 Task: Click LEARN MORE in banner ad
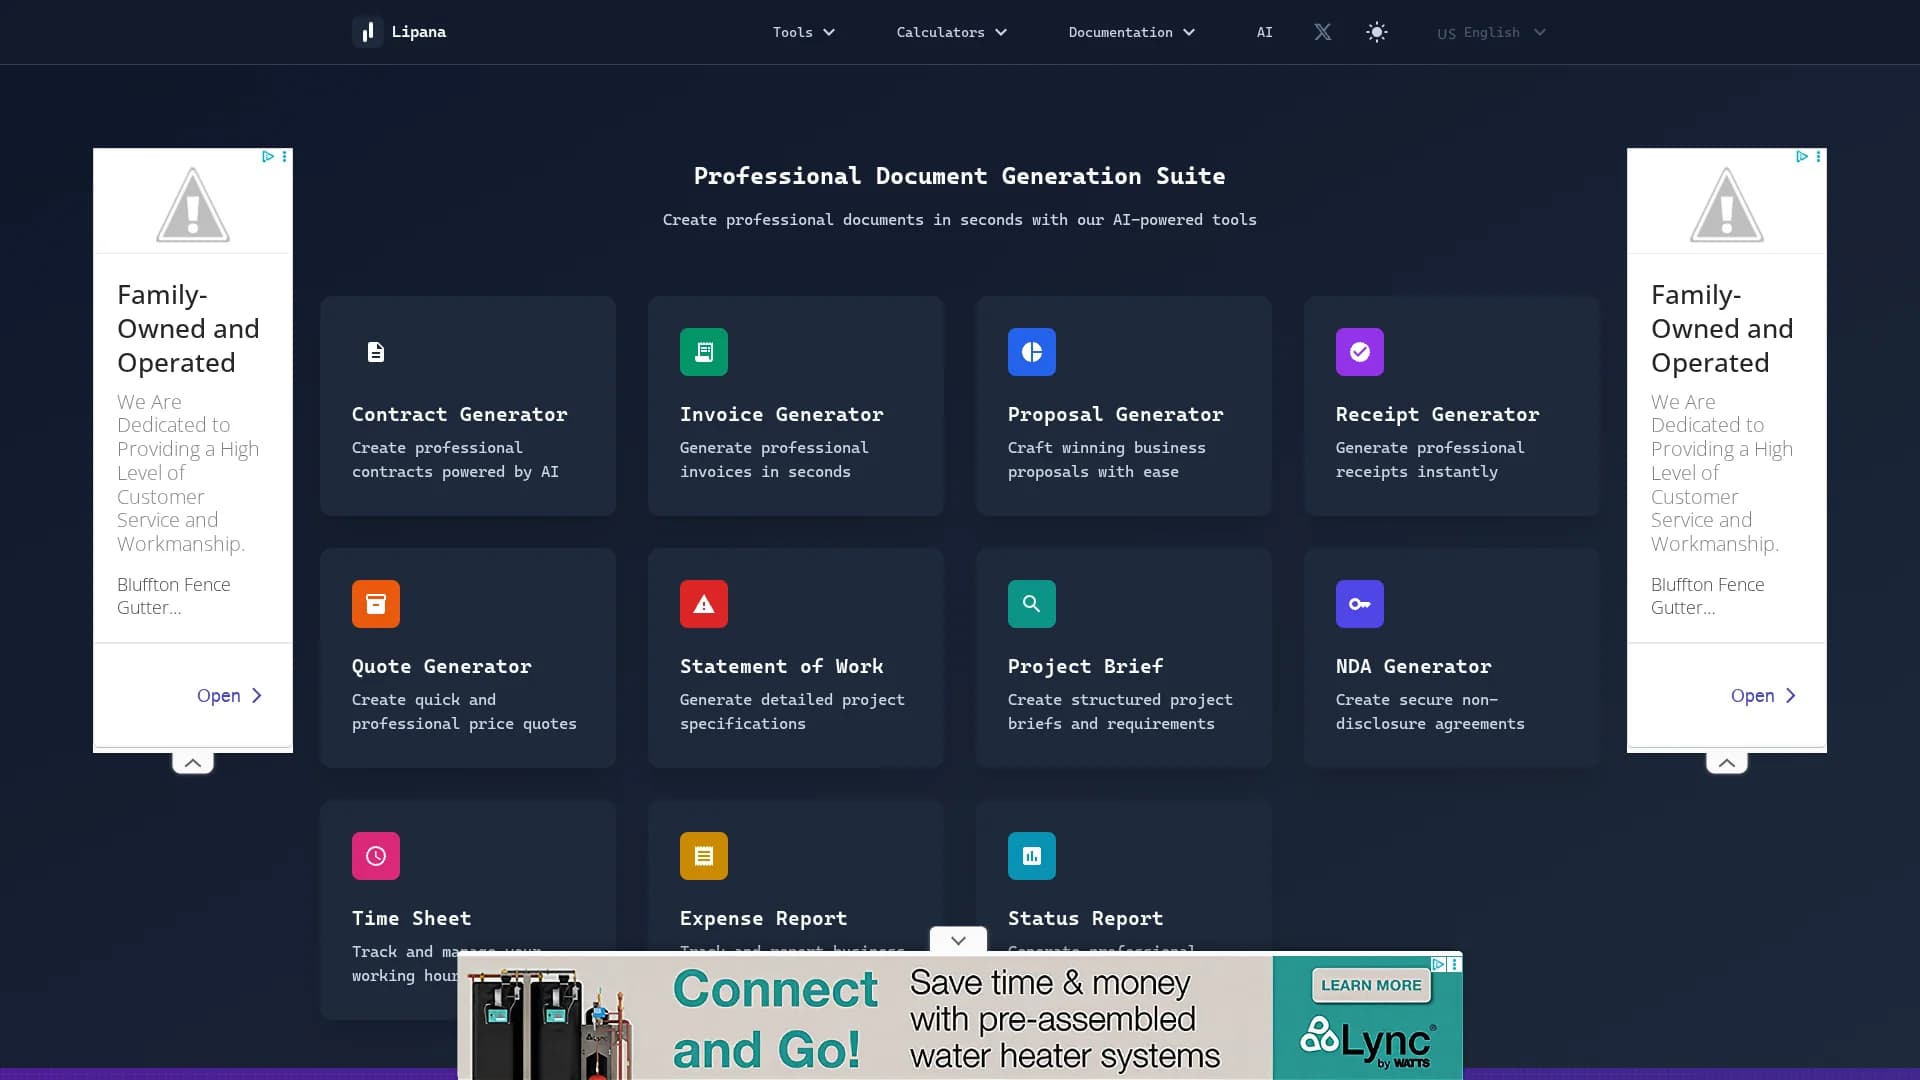tap(1371, 986)
